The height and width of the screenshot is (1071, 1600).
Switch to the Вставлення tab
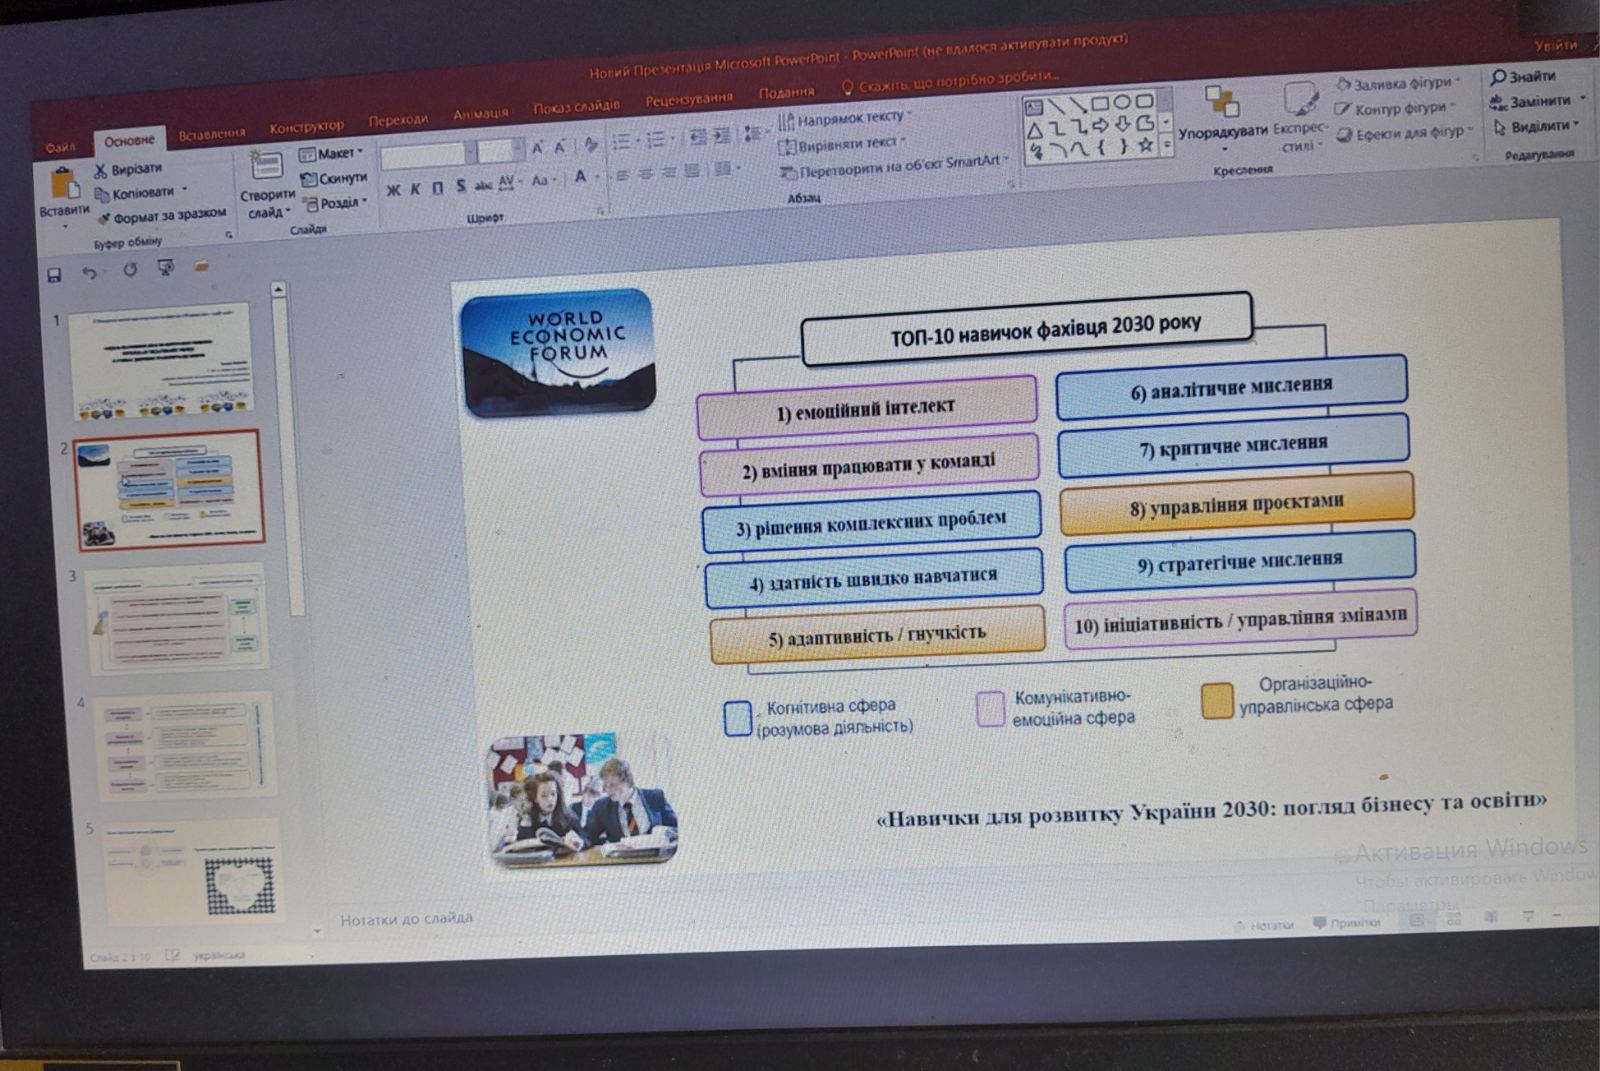(211, 133)
